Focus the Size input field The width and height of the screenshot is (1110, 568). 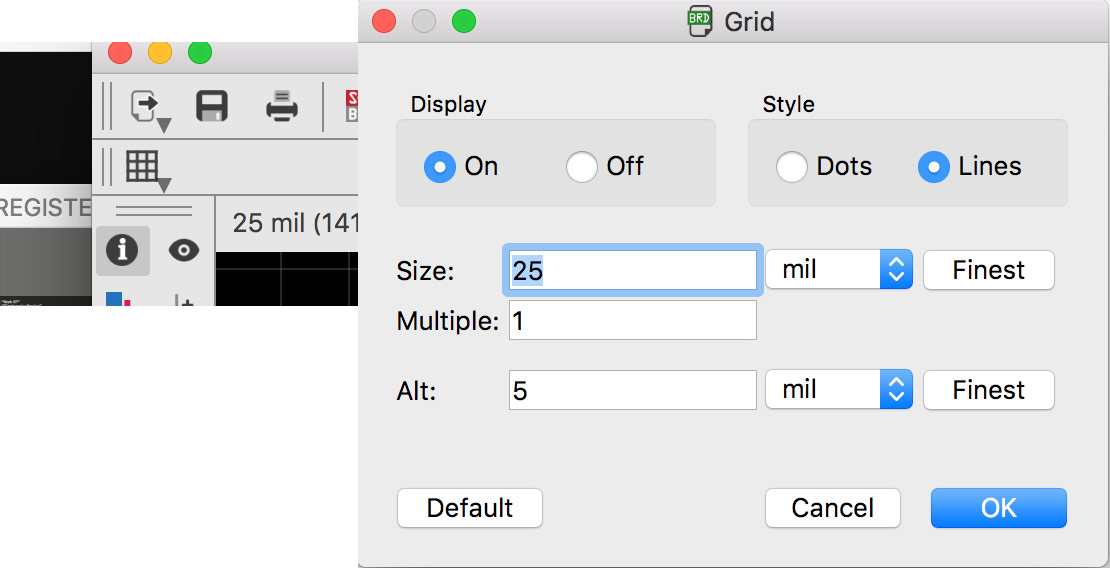(x=633, y=270)
